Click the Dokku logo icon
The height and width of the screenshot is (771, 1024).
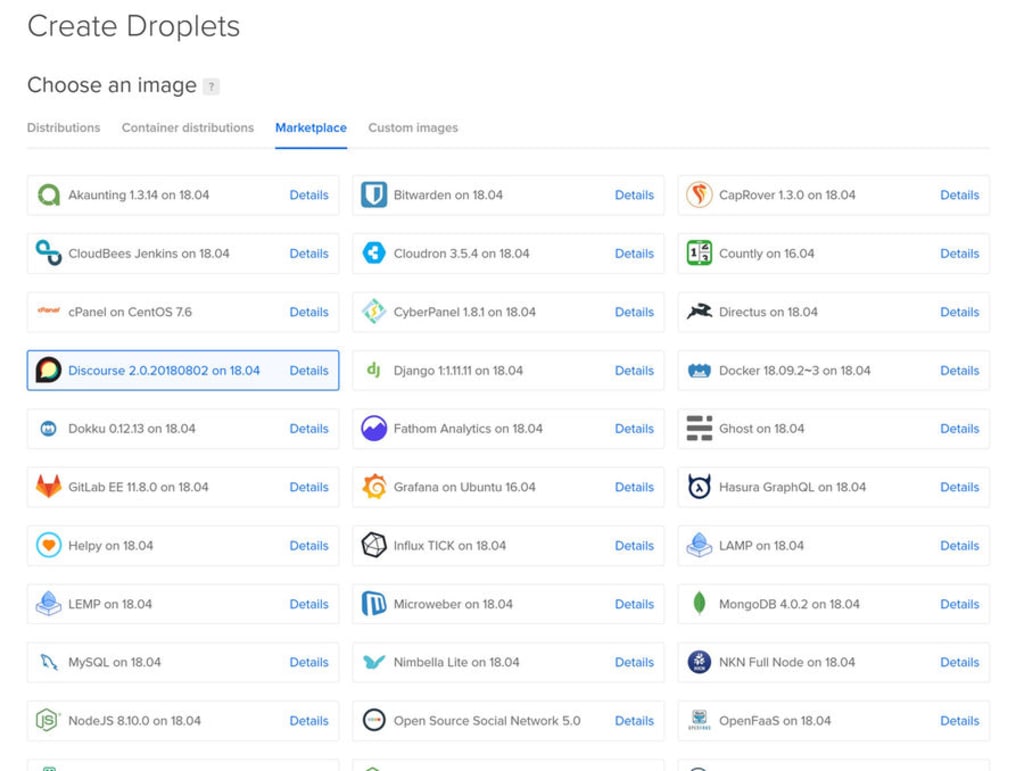[x=48, y=429]
